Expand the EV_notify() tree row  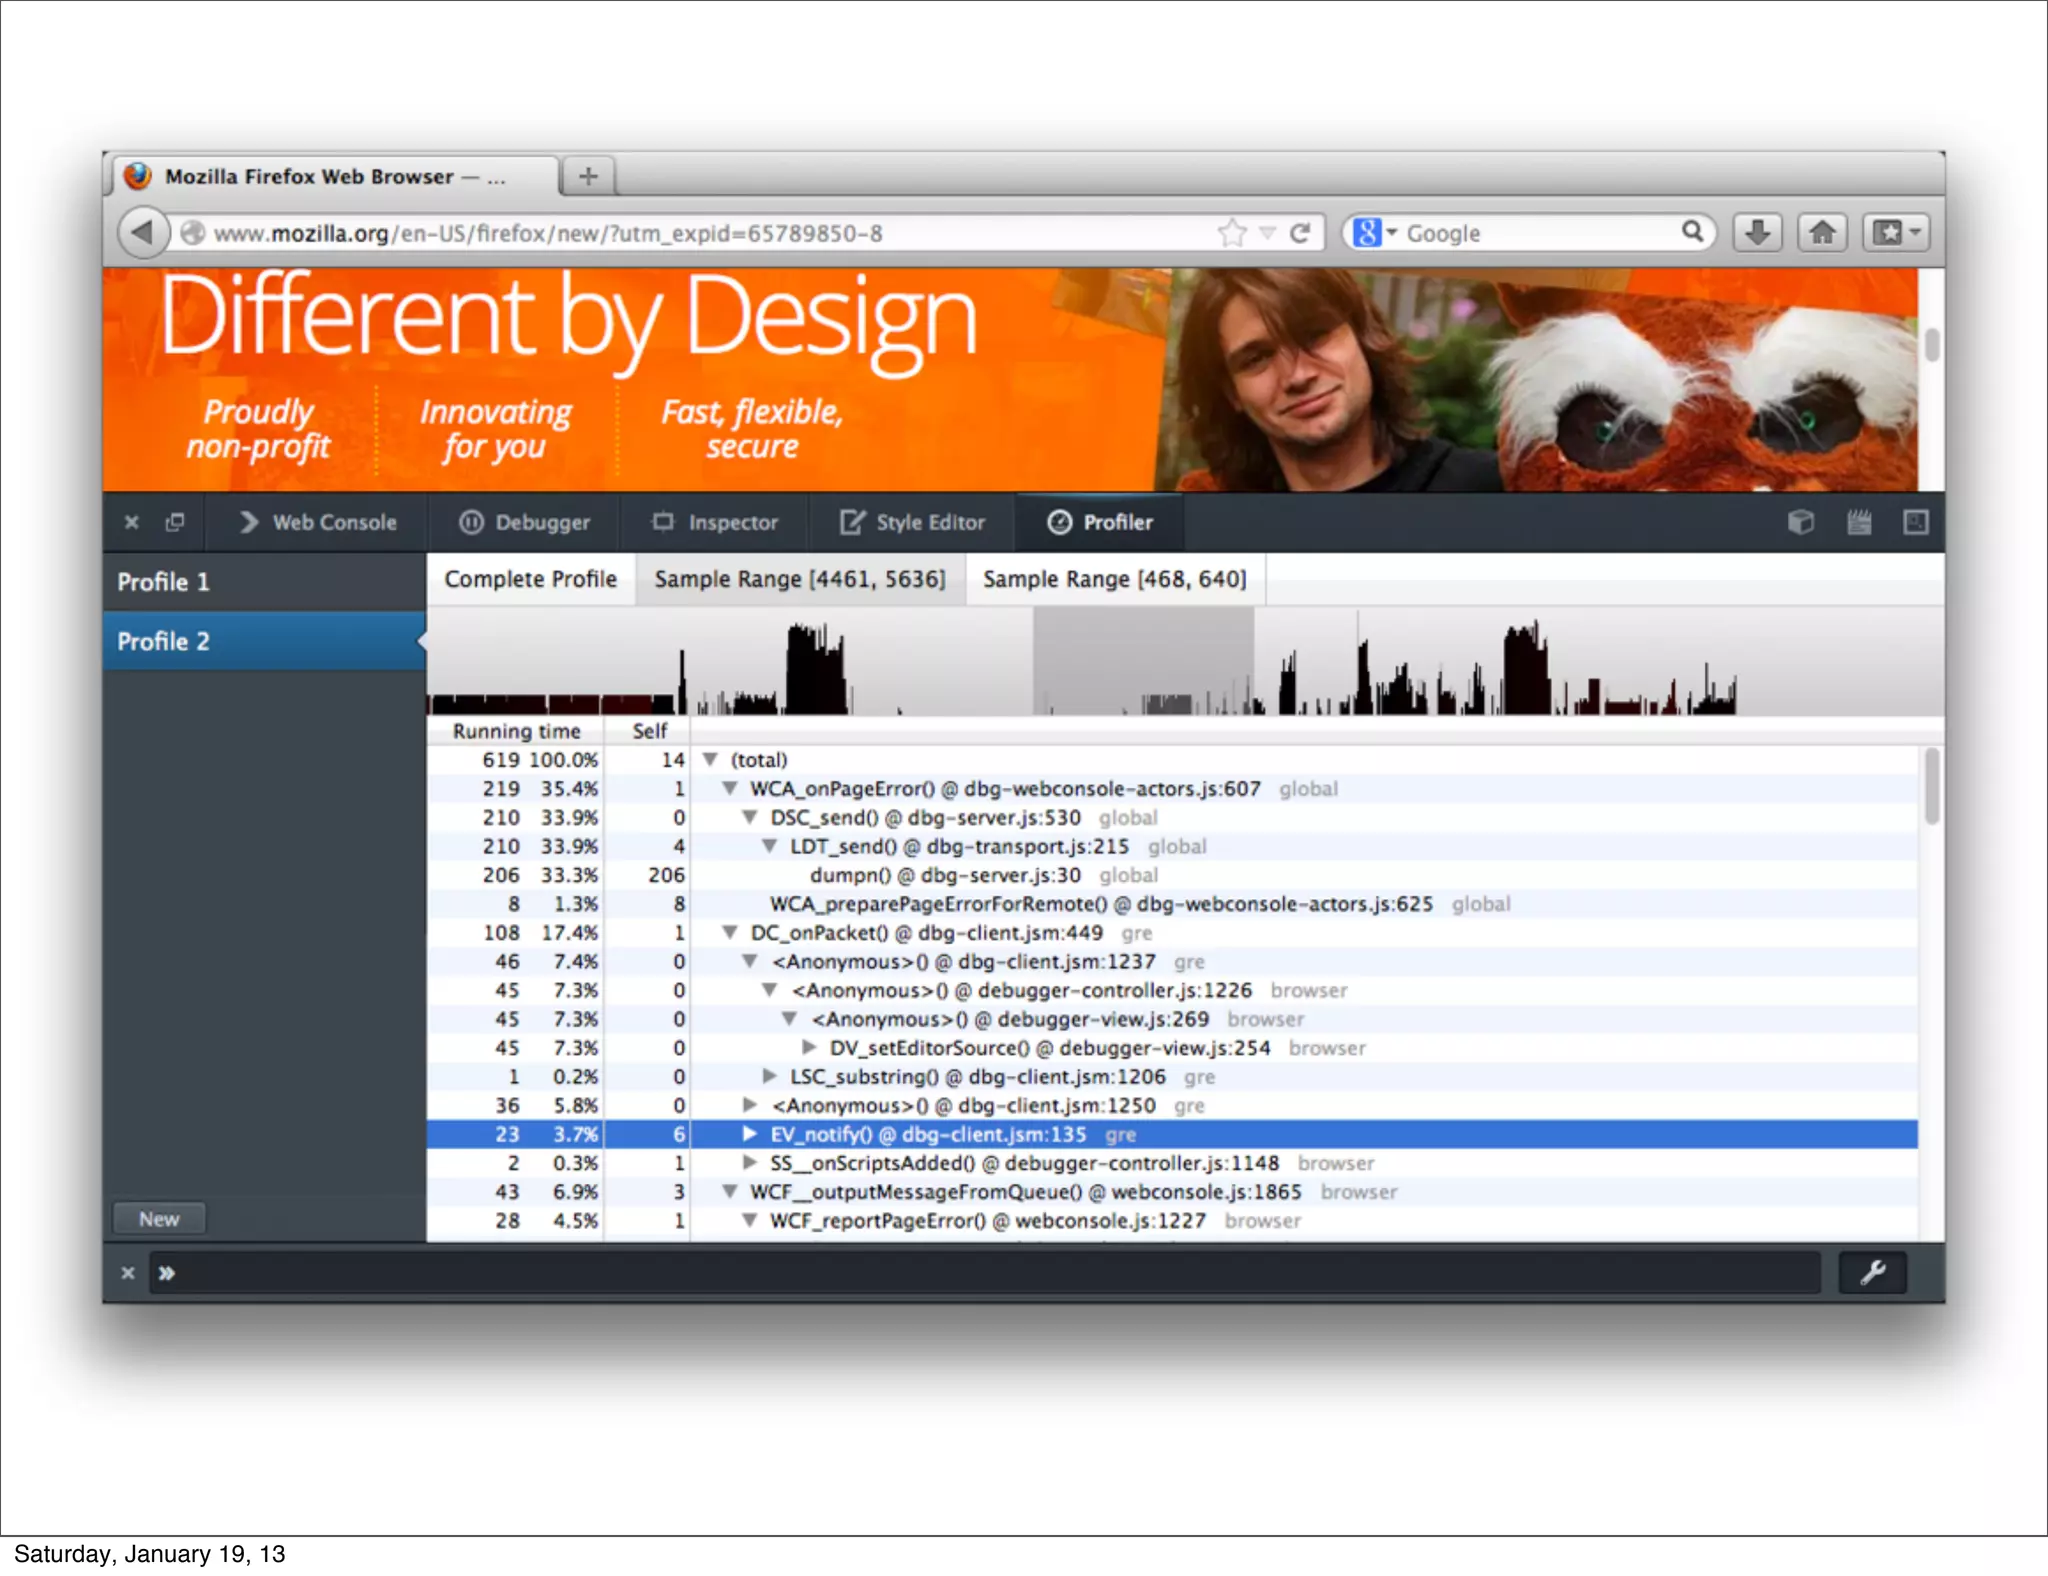[x=749, y=1133]
